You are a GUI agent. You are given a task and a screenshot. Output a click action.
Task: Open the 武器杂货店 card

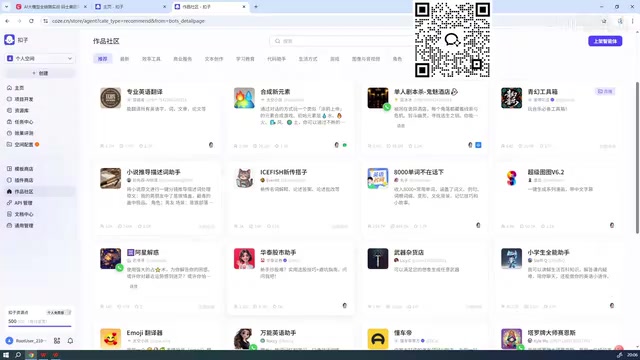click(x=424, y=278)
